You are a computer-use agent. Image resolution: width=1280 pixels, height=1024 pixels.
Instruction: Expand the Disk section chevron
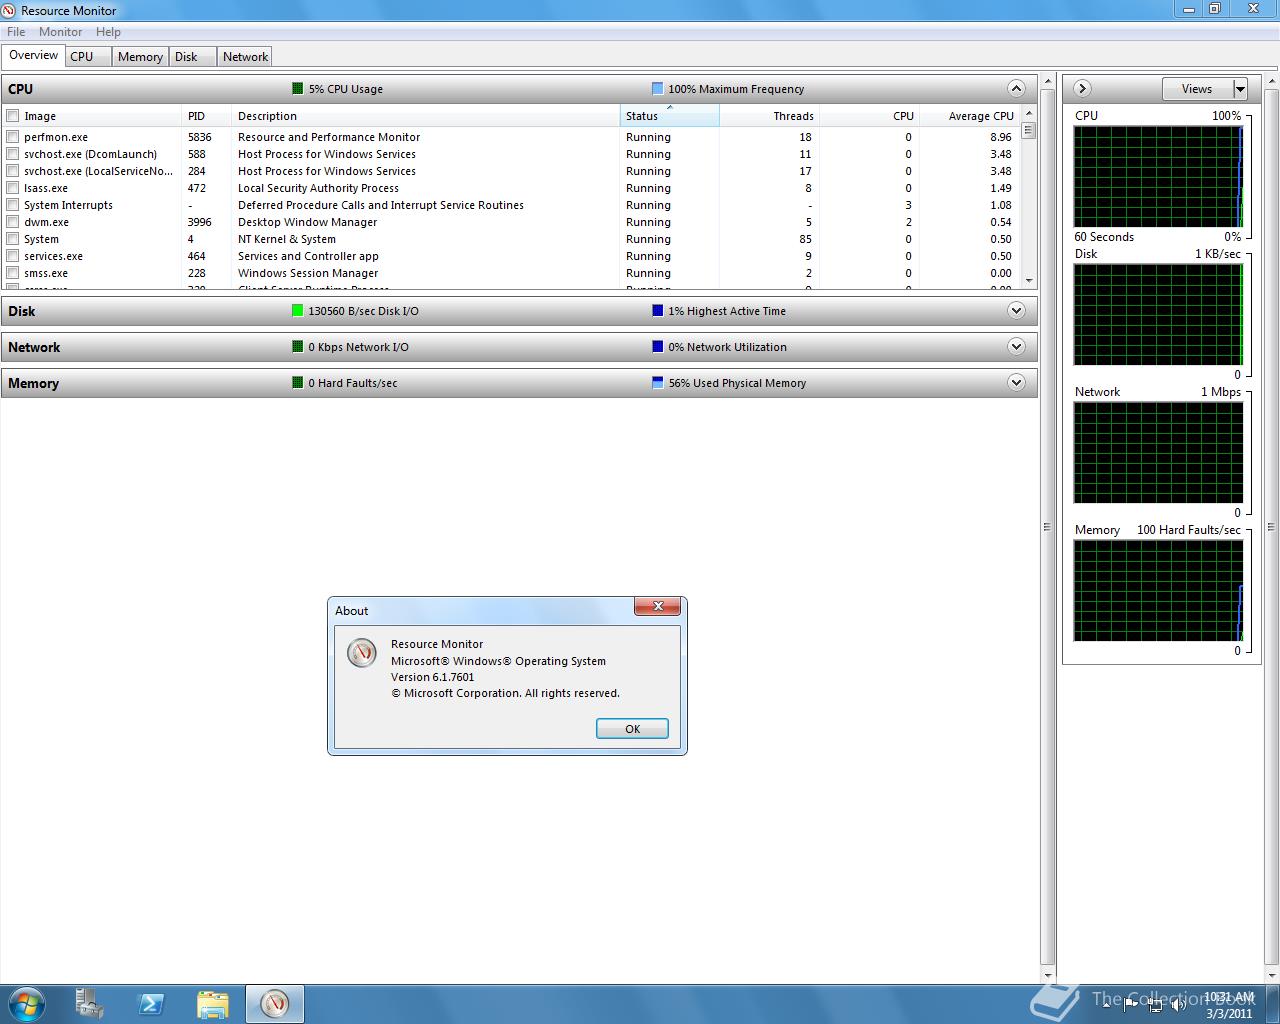[x=1016, y=310]
